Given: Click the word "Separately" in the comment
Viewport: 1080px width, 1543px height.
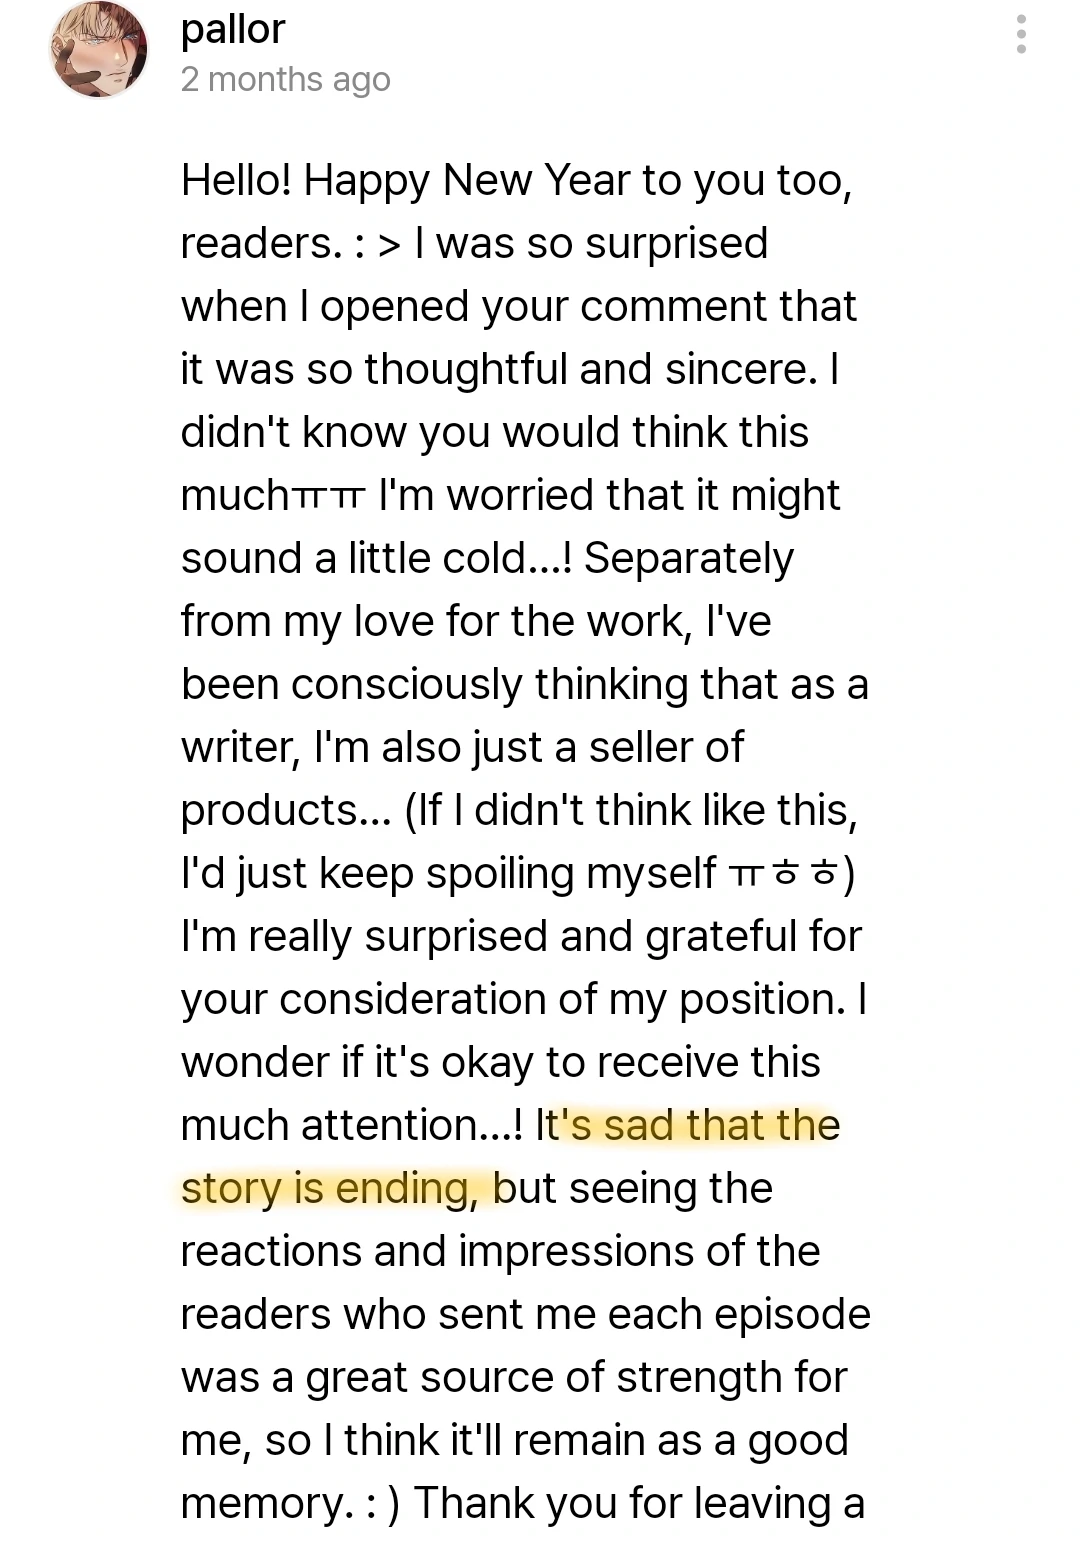Looking at the screenshot, I should [689, 559].
